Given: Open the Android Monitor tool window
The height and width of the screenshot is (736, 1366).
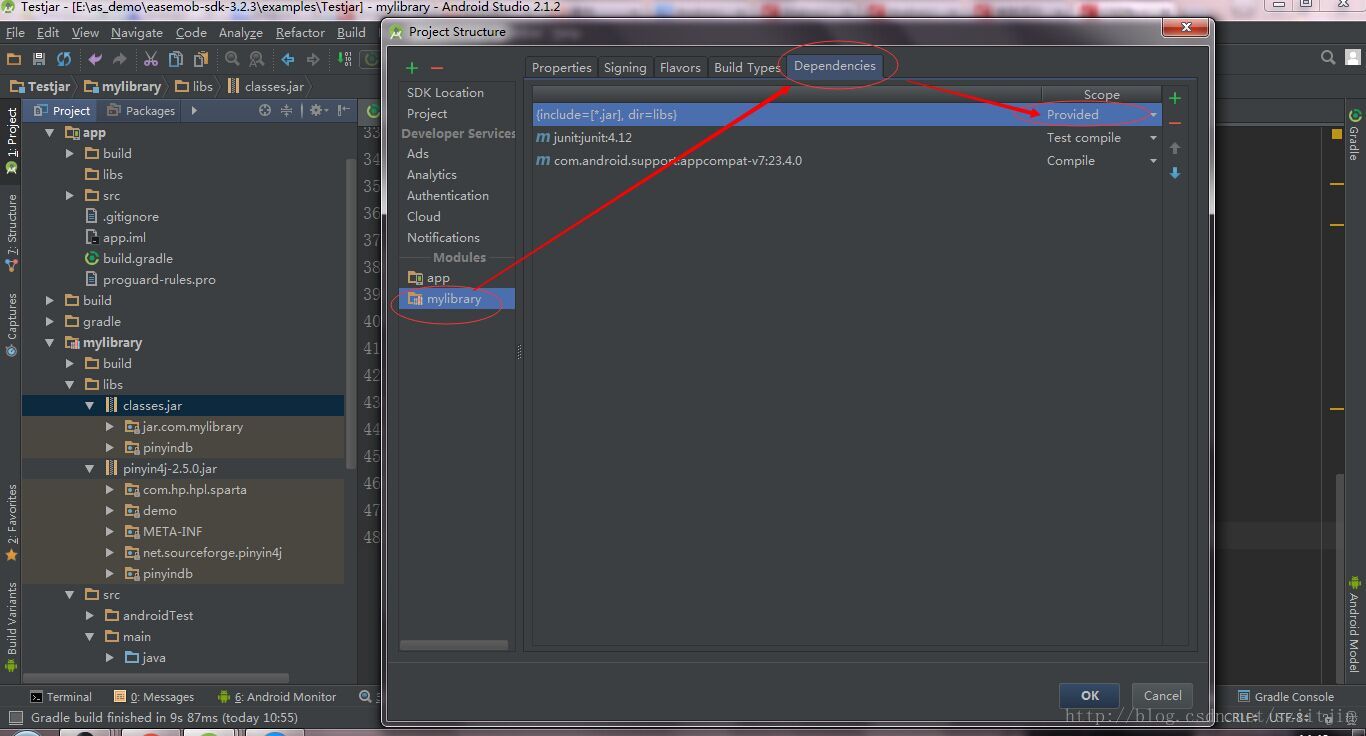Looking at the screenshot, I should (277, 697).
